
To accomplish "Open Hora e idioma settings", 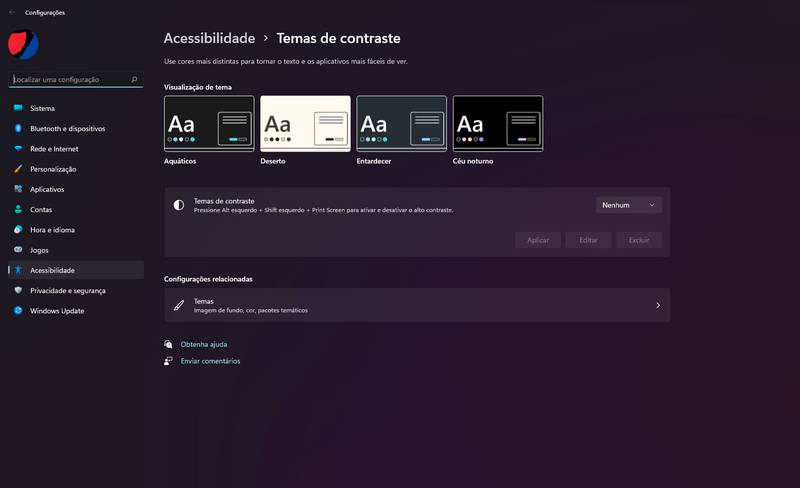I will coord(76,230).
